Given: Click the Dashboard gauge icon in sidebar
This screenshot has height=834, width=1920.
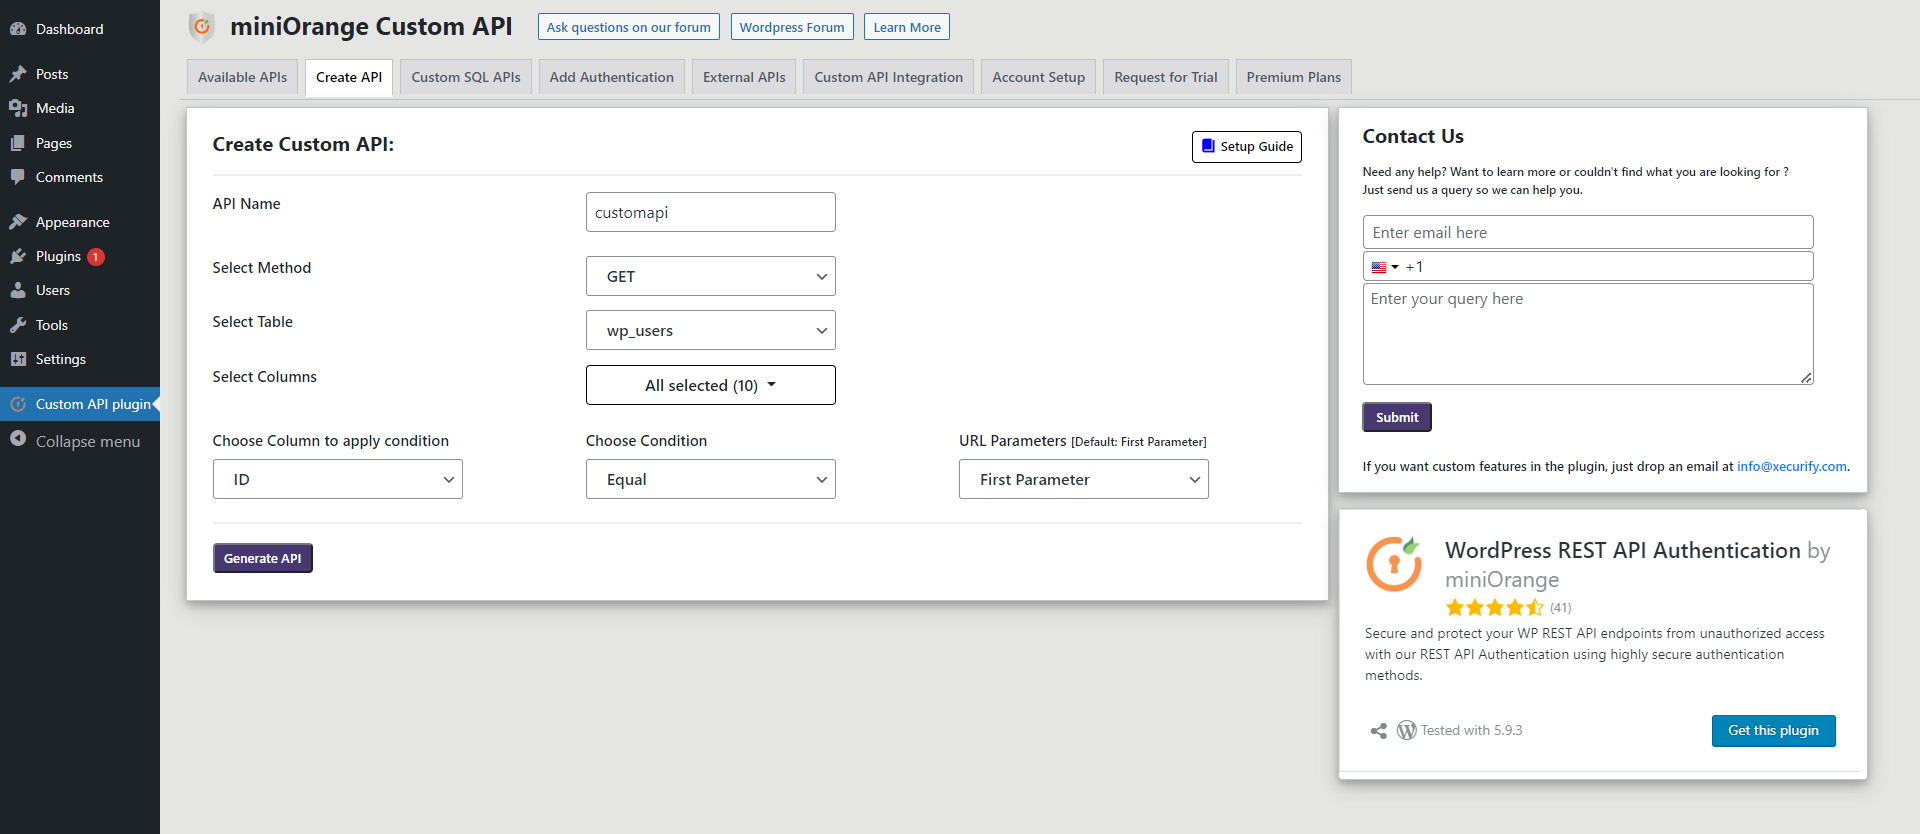Looking at the screenshot, I should tap(18, 29).
